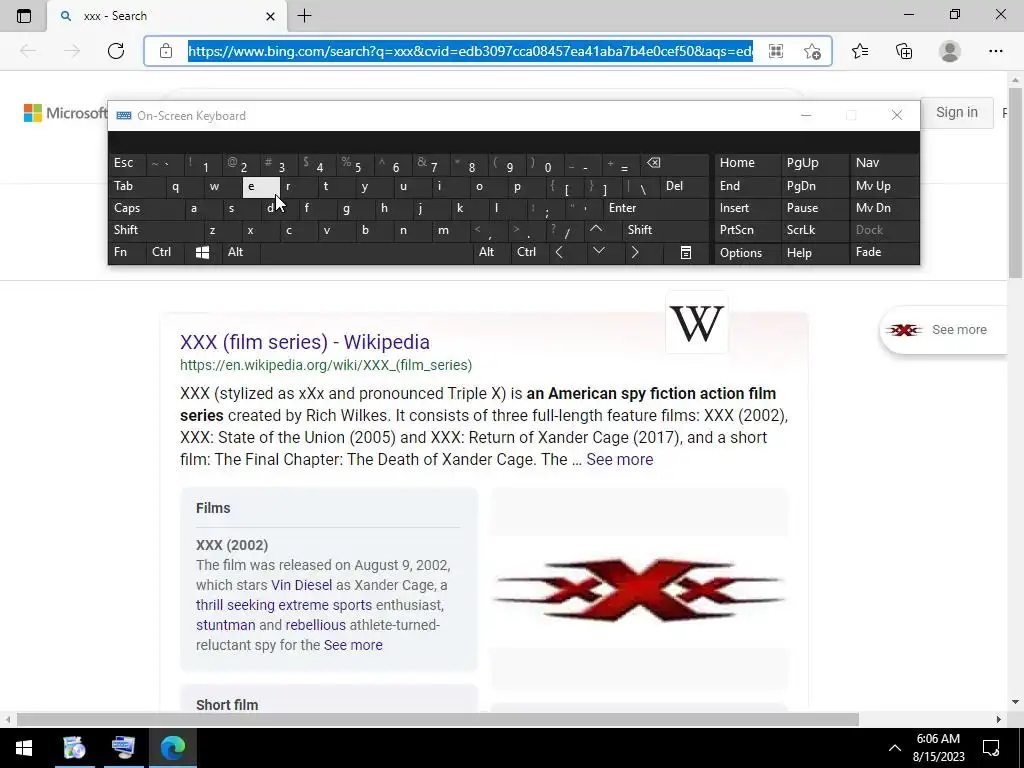Open the stuntman link
This screenshot has width=1024, height=768.
[225, 625]
